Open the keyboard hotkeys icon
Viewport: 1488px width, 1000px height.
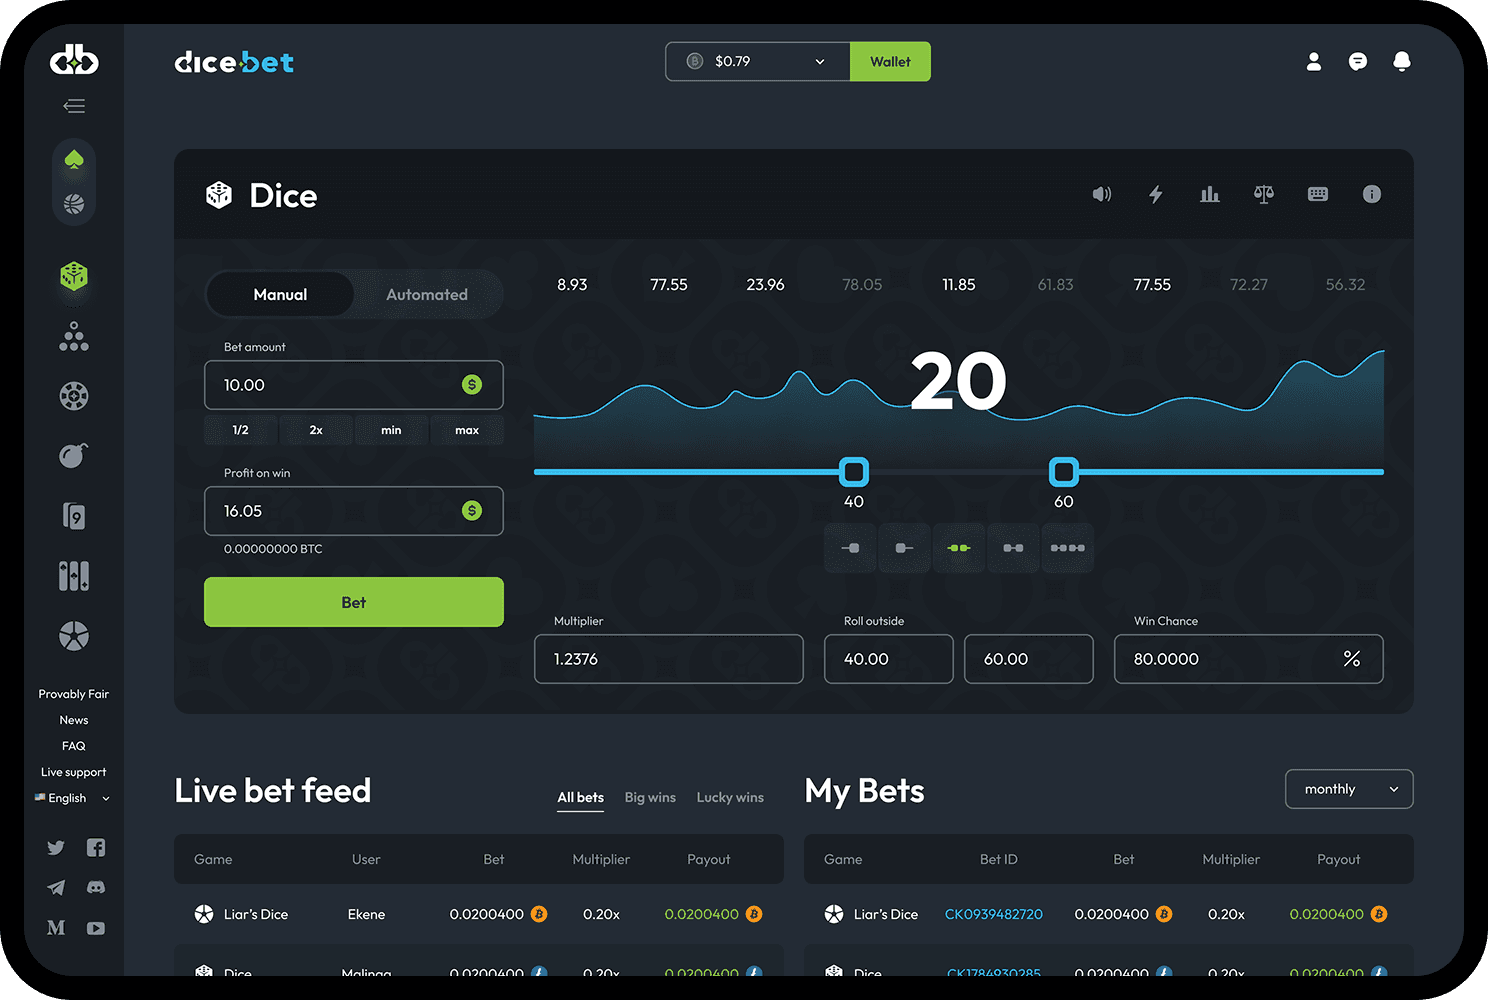tap(1318, 194)
